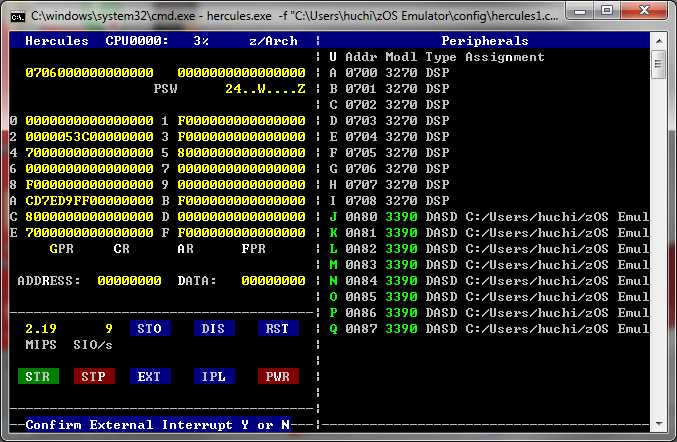Click the Modl column header

point(402,57)
